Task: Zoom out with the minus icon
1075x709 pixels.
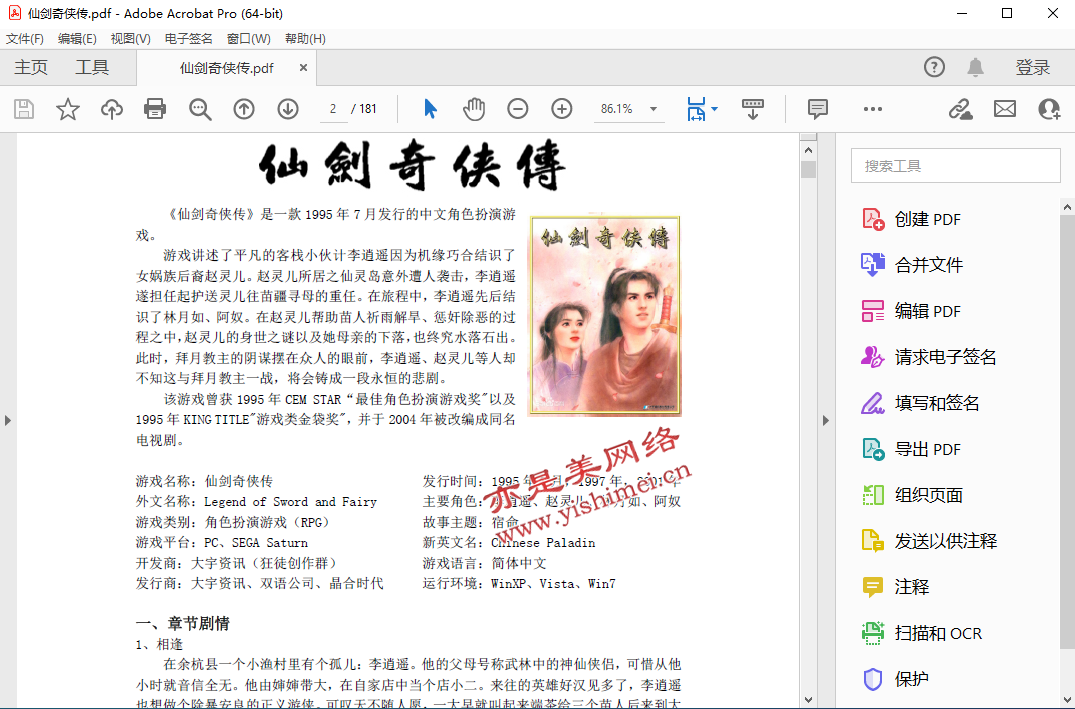Action: (x=517, y=109)
